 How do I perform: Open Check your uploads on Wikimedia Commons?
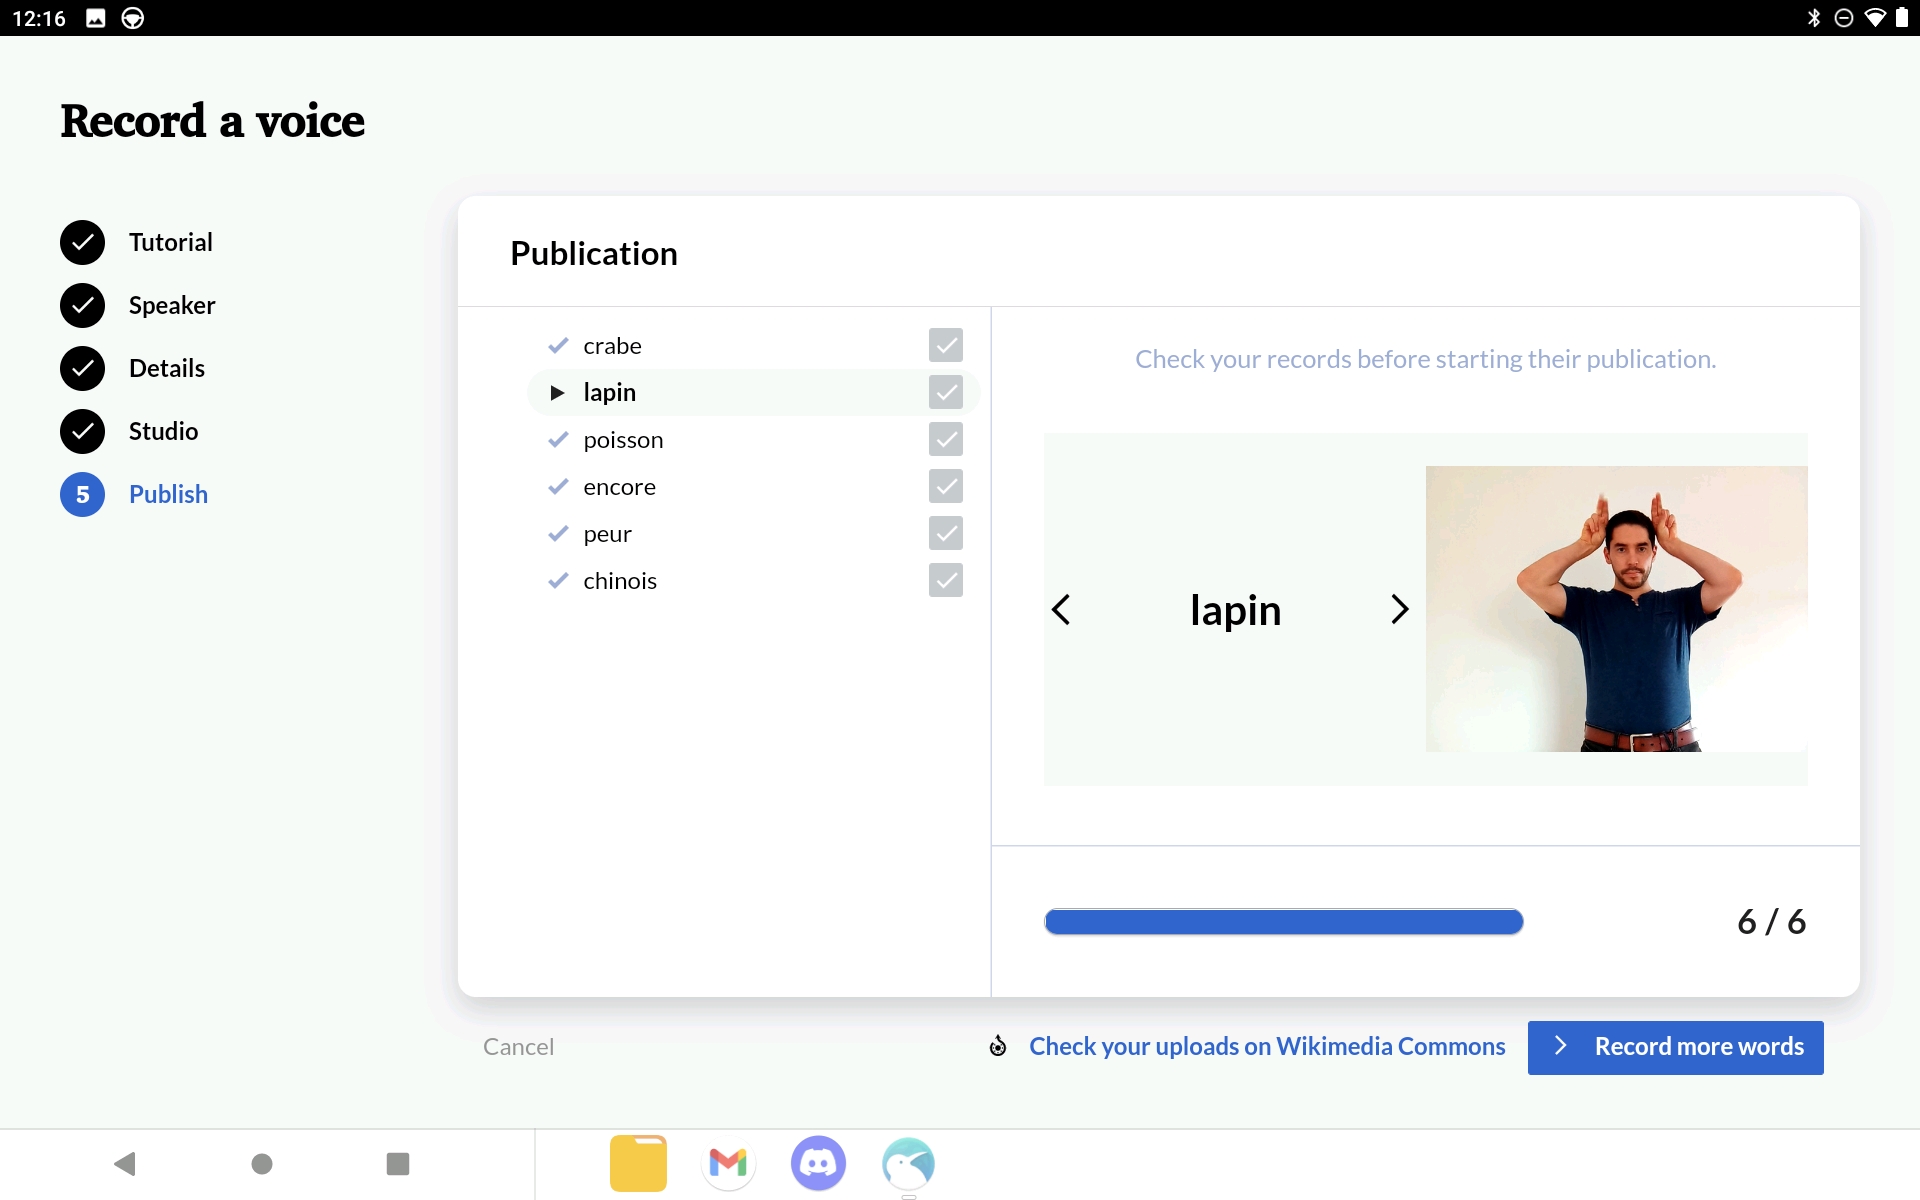pyautogui.click(x=1266, y=1047)
